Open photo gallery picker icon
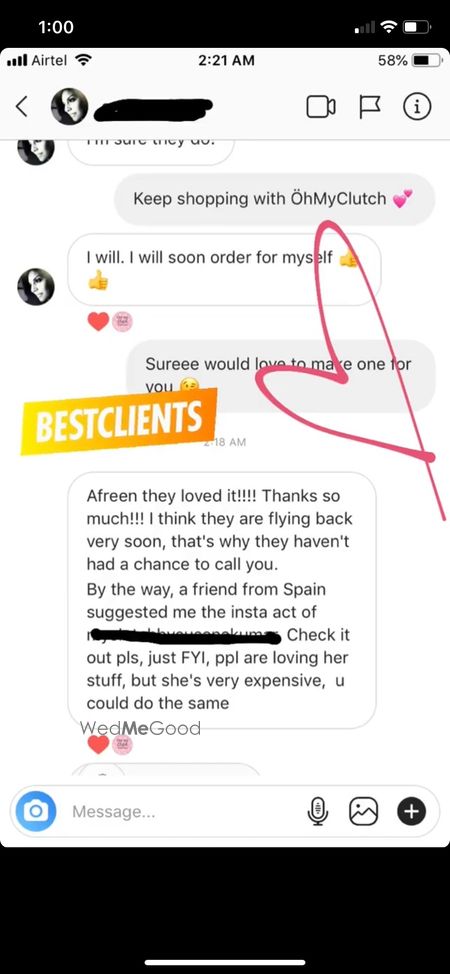The height and width of the screenshot is (974, 450). [x=364, y=811]
